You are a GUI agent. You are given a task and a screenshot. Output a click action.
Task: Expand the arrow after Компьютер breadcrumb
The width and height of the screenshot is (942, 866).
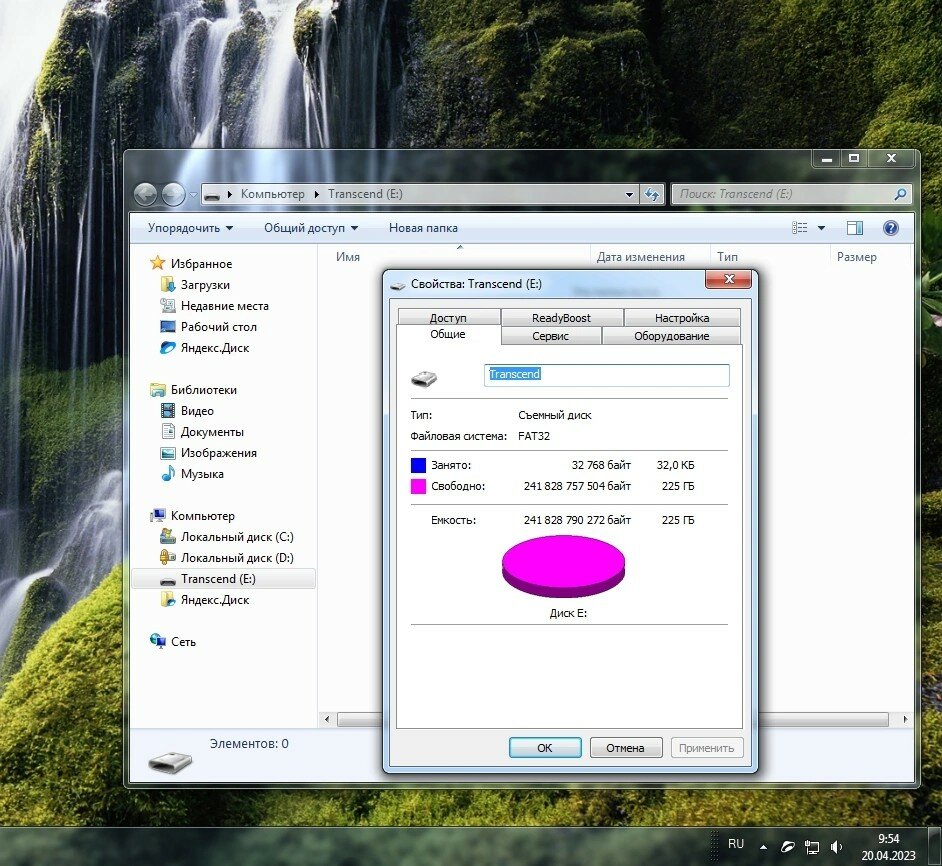(x=317, y=194)
